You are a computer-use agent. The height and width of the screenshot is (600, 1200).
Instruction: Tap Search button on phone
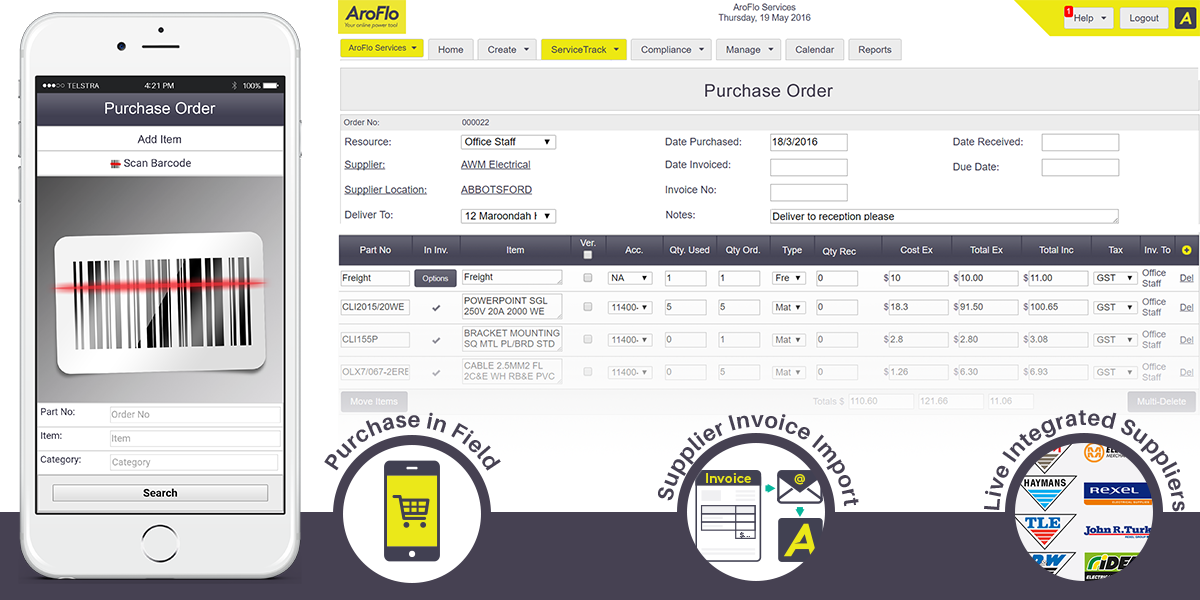tap(160, 493)
